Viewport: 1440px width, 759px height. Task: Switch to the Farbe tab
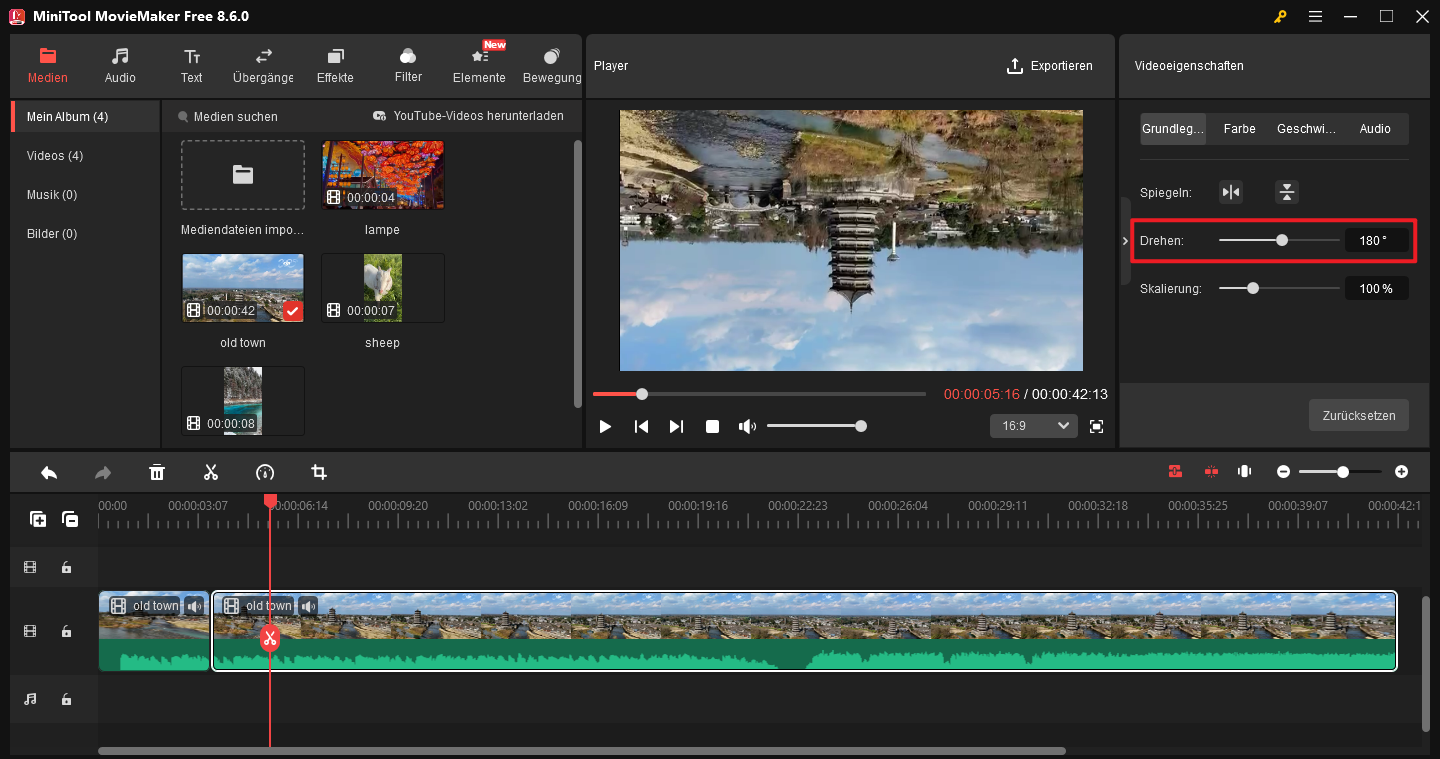pos(1239,128)
